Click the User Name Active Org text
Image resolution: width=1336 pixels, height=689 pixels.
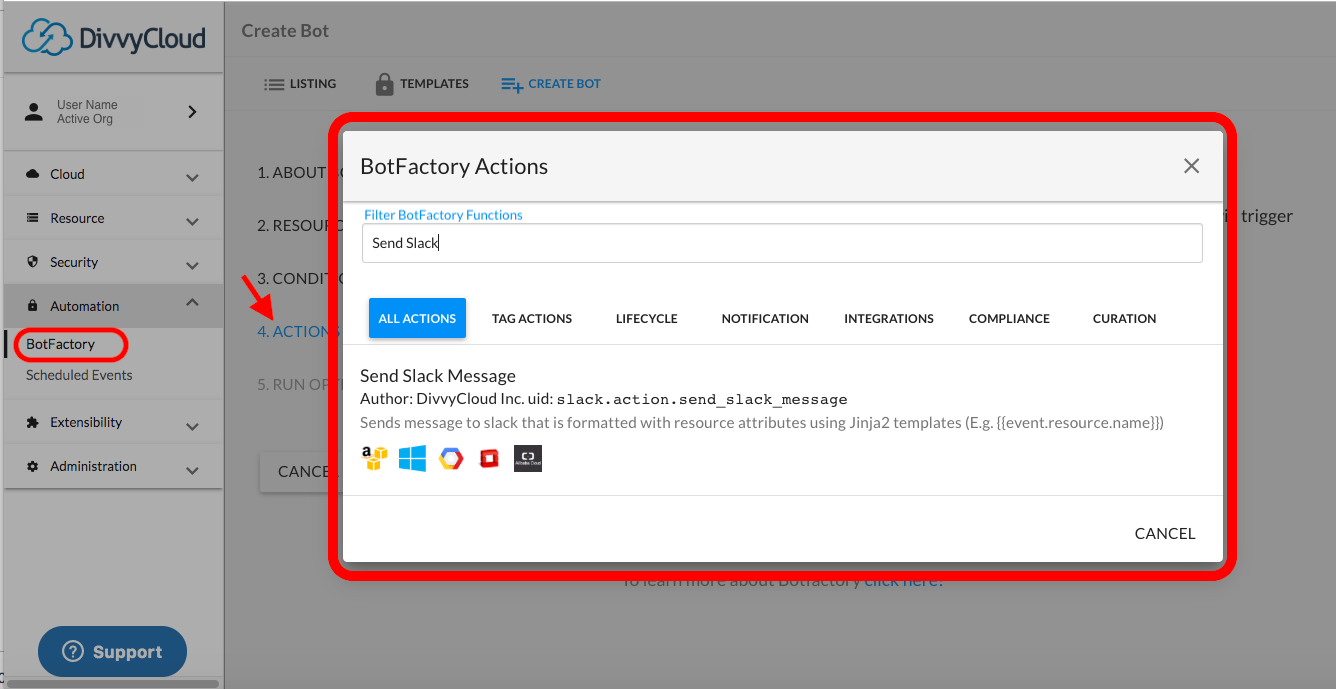87,112
